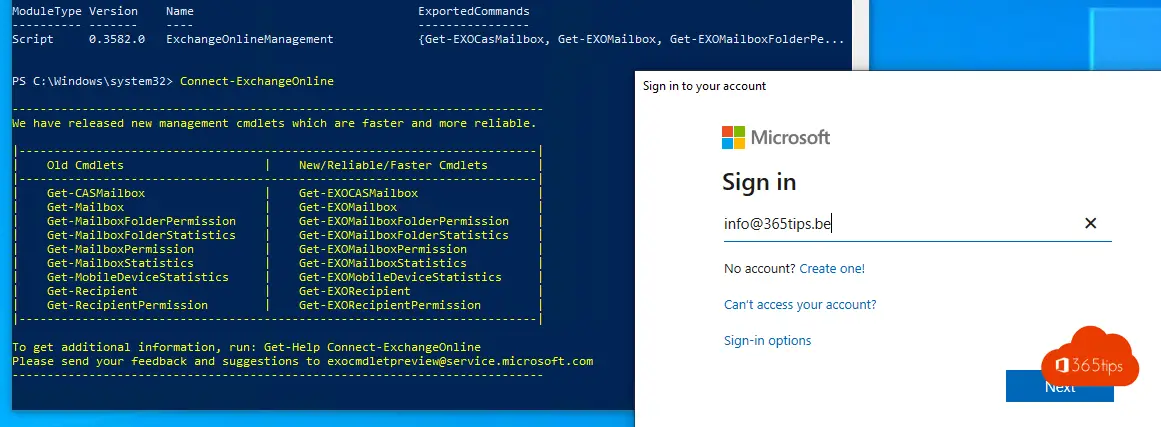This screenshot has width=1161, height=427.
Task: Click 'Get-EXORecipient' in the new cmdlets column
Action: coord(355,291)
